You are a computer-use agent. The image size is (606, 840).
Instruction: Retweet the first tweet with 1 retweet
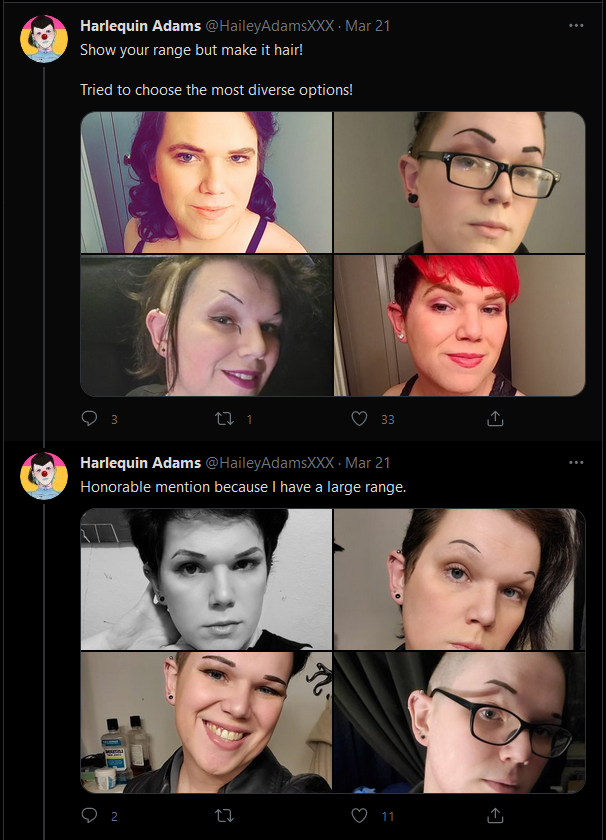point(225,418)
